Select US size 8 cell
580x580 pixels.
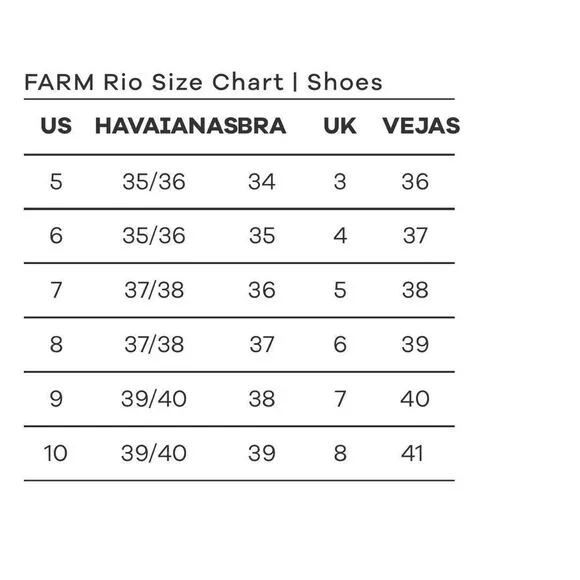[56, 344]
